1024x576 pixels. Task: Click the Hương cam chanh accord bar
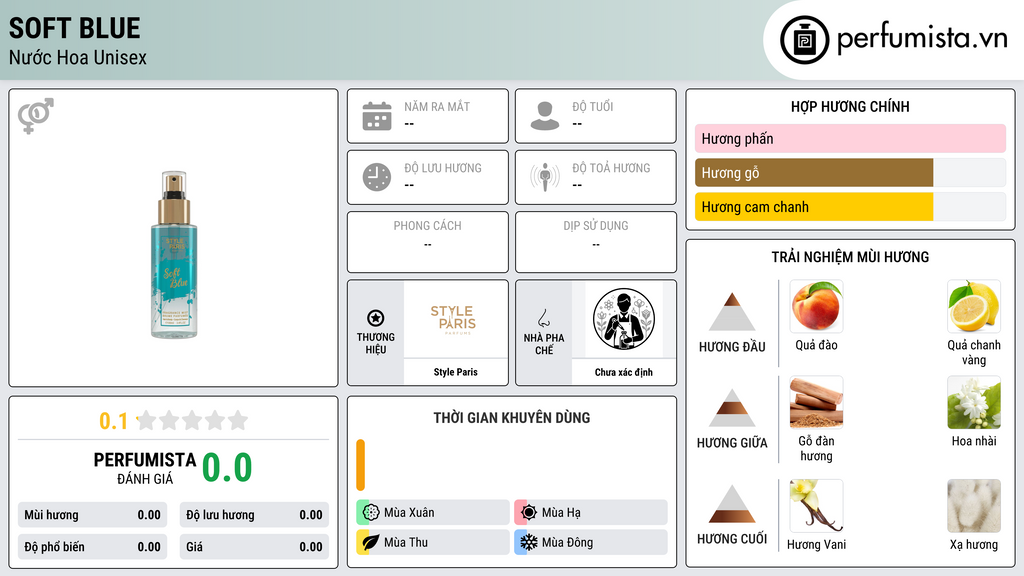tap(850, 206)
